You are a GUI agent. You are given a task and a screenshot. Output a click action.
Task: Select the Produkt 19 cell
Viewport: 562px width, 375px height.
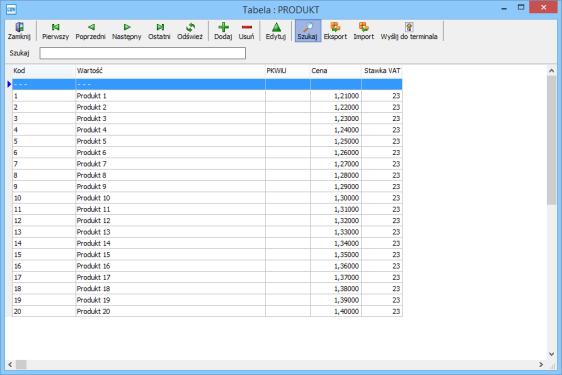click(170, 300)
